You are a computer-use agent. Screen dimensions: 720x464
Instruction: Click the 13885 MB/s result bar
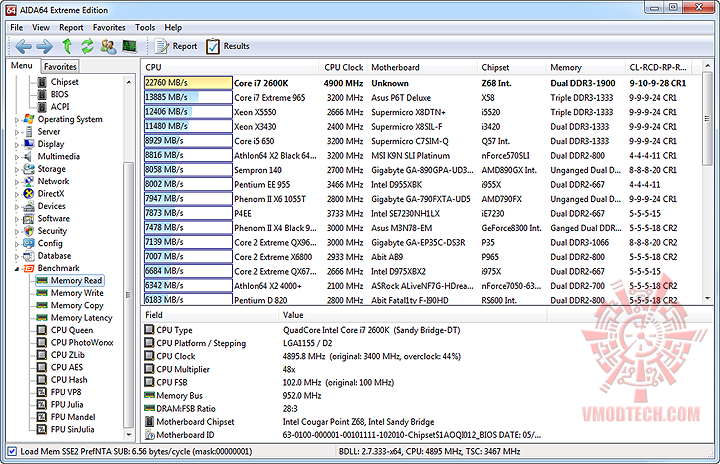pos(188,97)
